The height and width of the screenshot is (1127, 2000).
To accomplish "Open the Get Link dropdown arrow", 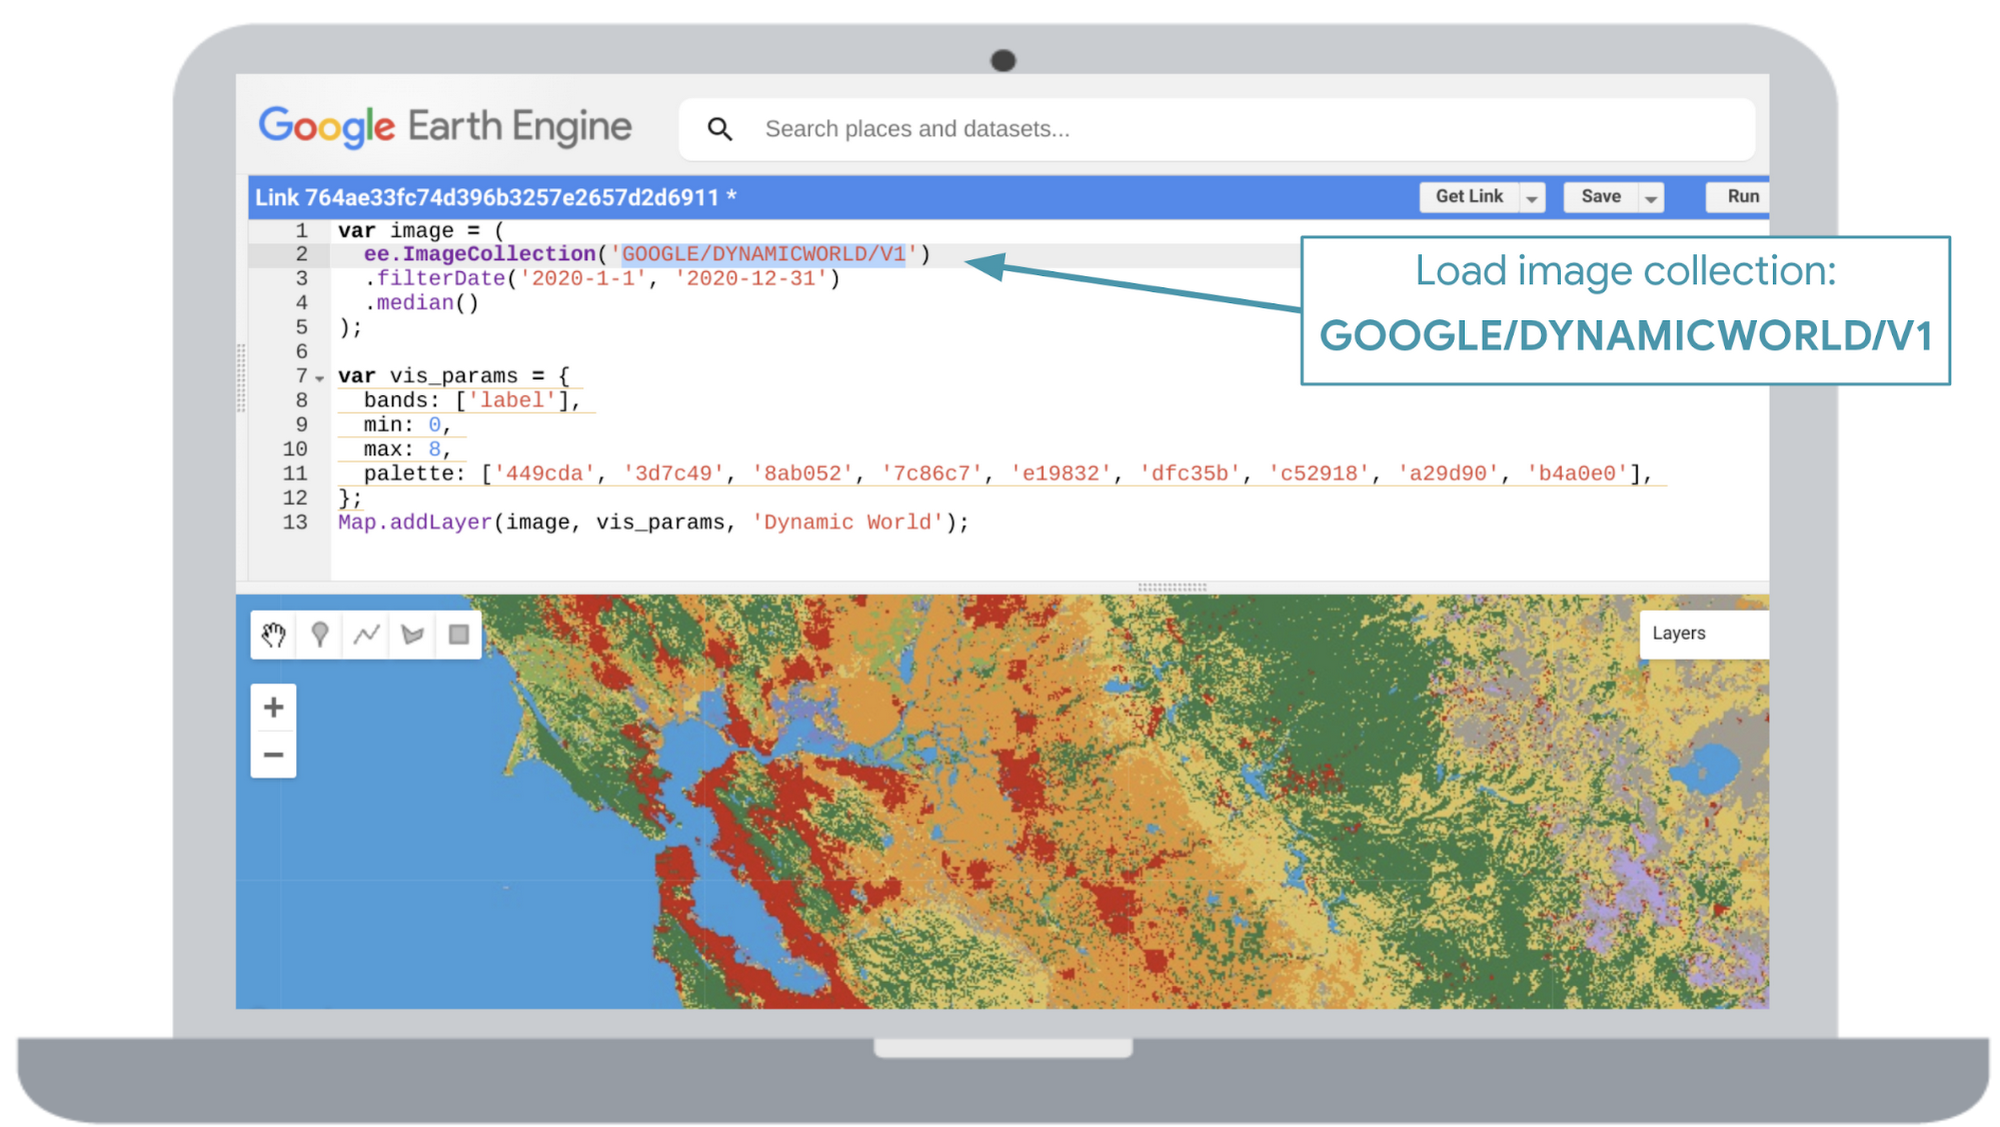I will click(x=1532, y=198).
